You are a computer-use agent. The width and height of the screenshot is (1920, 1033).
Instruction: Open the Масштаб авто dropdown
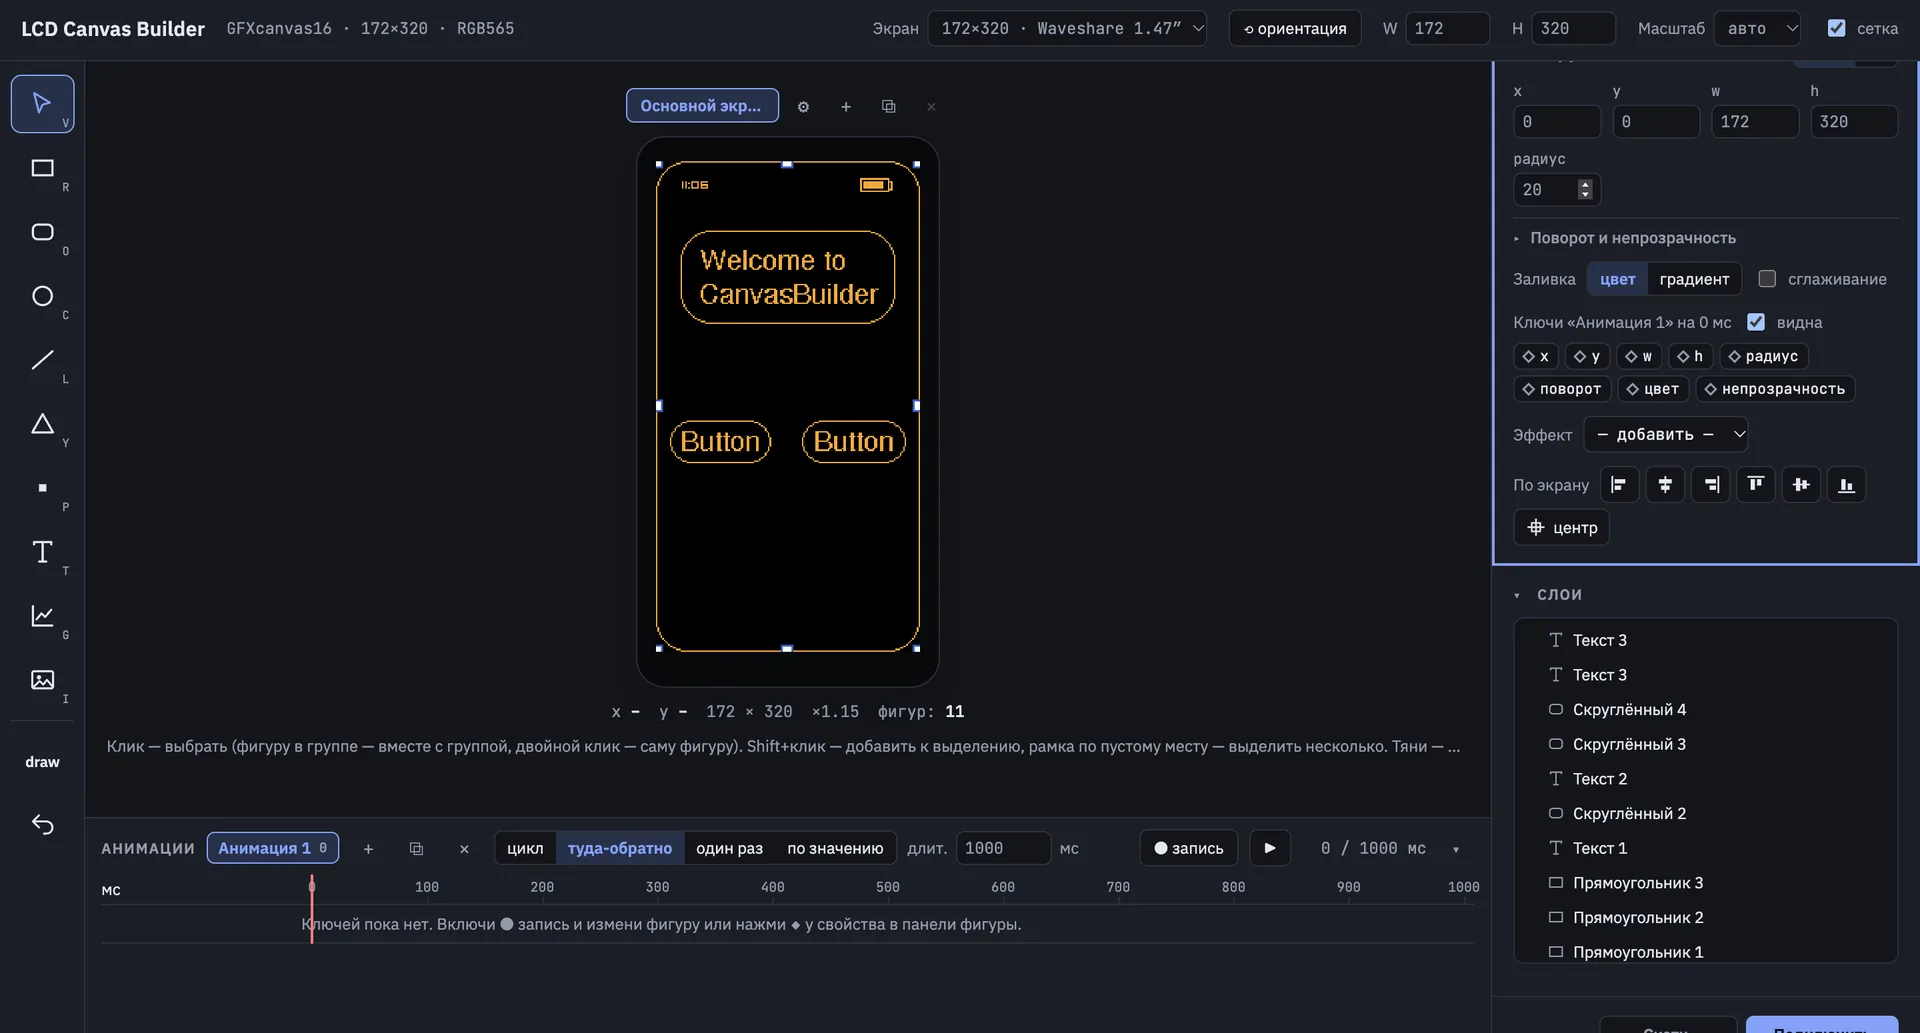(x=1758, y=28)
